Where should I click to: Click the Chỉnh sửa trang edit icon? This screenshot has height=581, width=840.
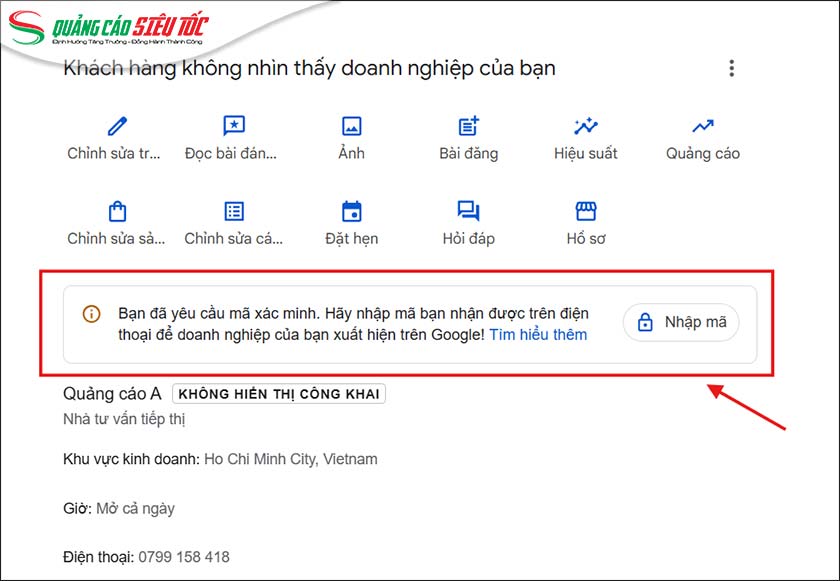click(116, 126)
